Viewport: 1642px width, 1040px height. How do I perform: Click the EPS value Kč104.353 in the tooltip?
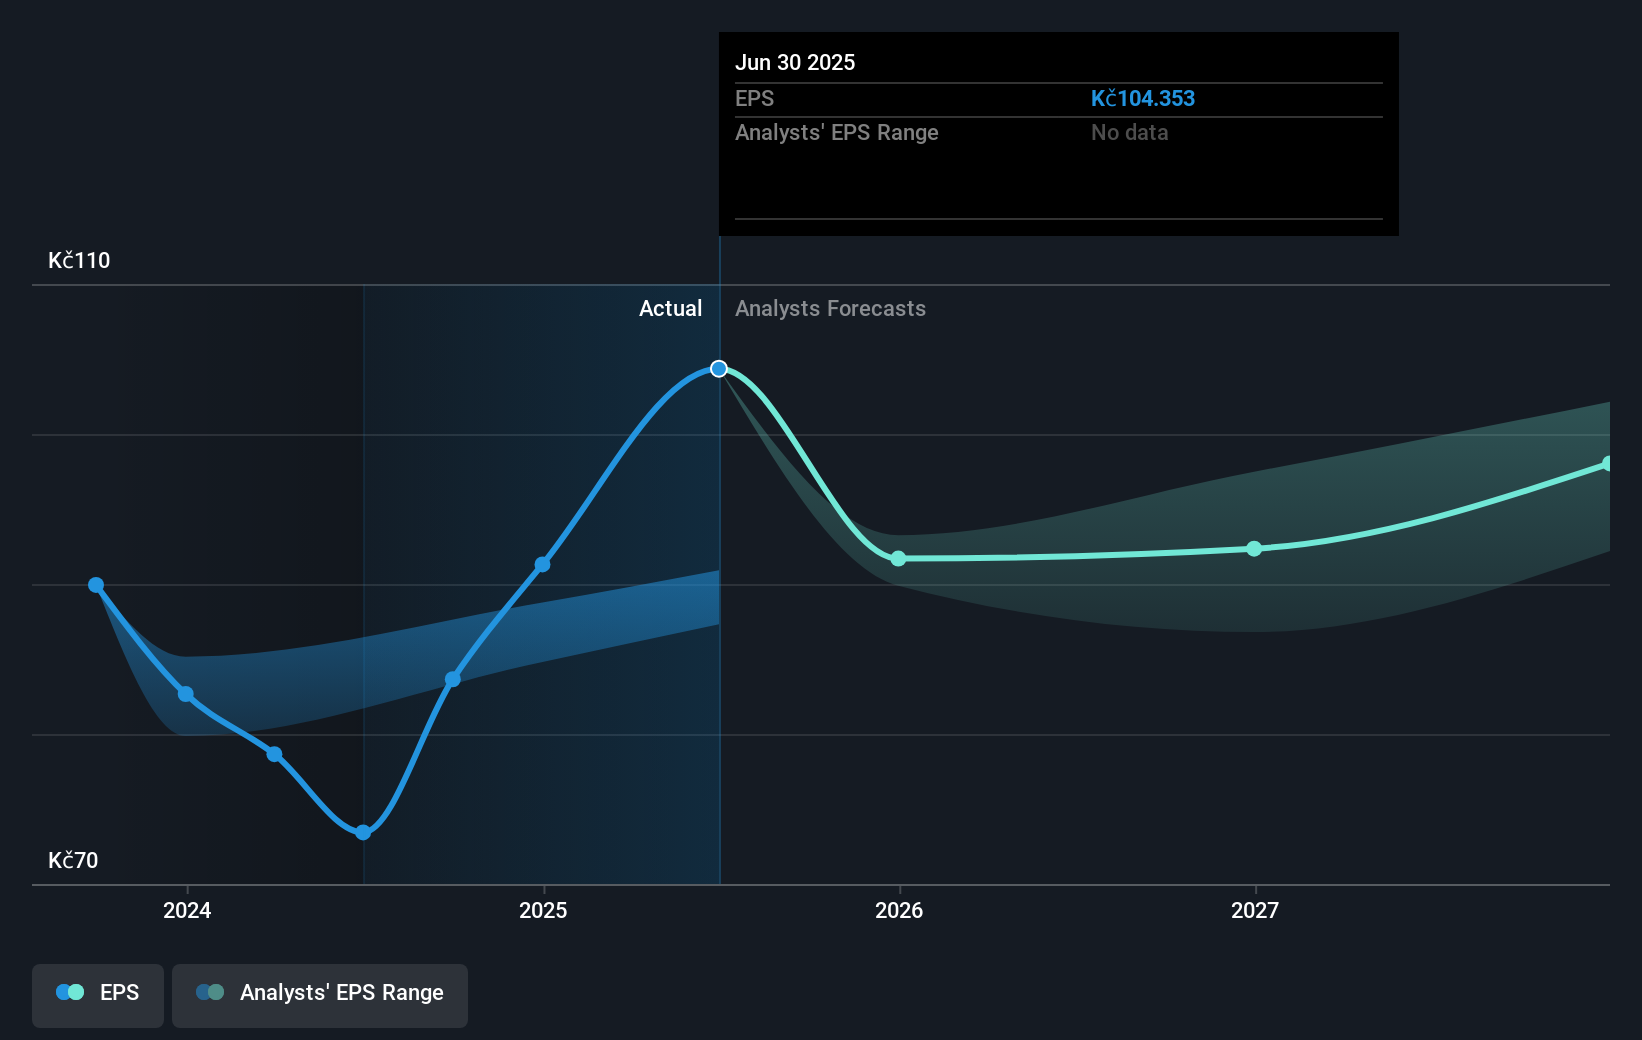(x=1143, y=99)
